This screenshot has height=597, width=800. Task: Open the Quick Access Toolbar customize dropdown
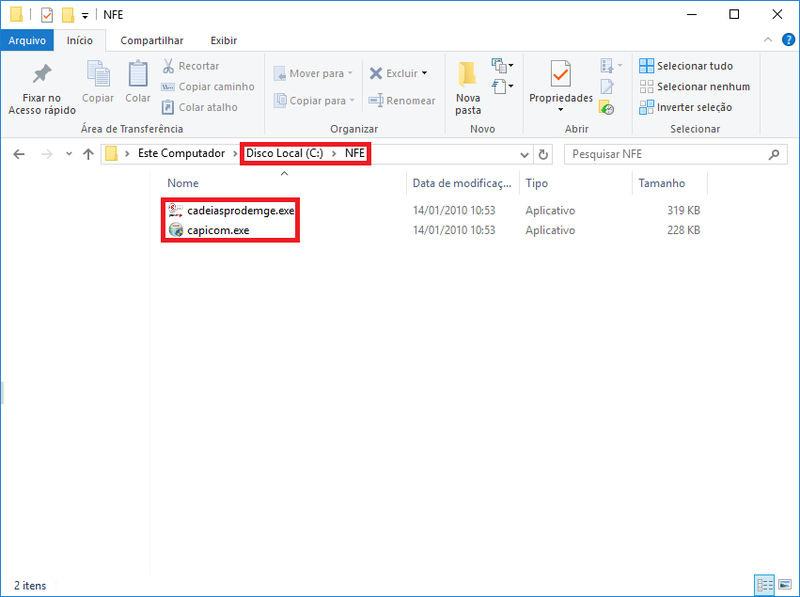coord(85,15)
